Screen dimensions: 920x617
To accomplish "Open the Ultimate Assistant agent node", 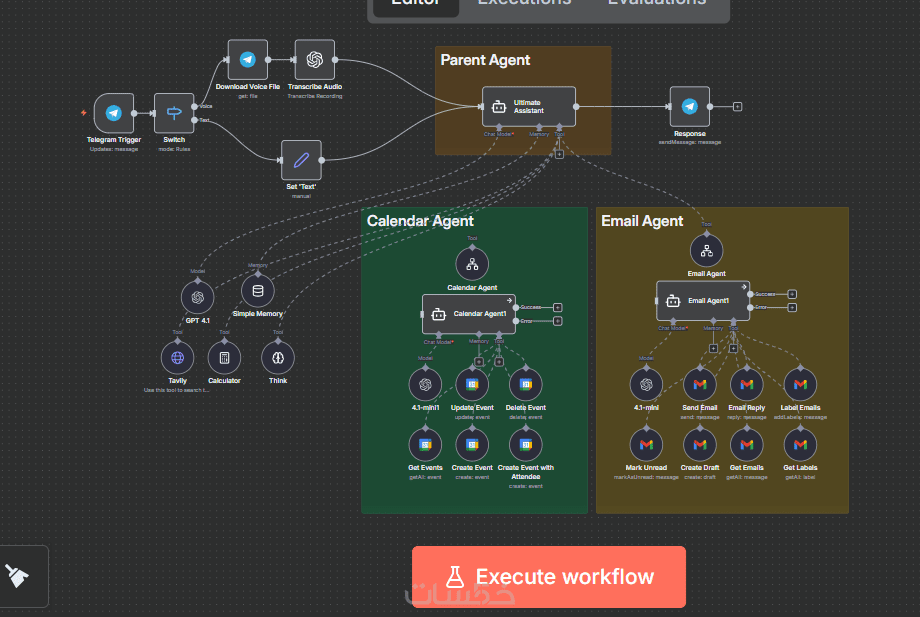I will [x=529, y=107].
